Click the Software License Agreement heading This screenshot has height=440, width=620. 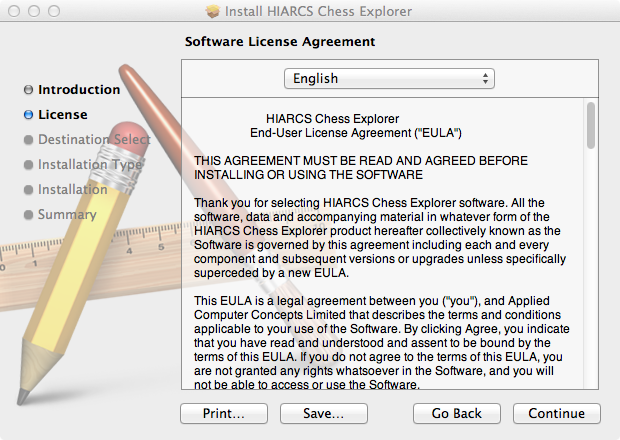click(x=280, y=42)
